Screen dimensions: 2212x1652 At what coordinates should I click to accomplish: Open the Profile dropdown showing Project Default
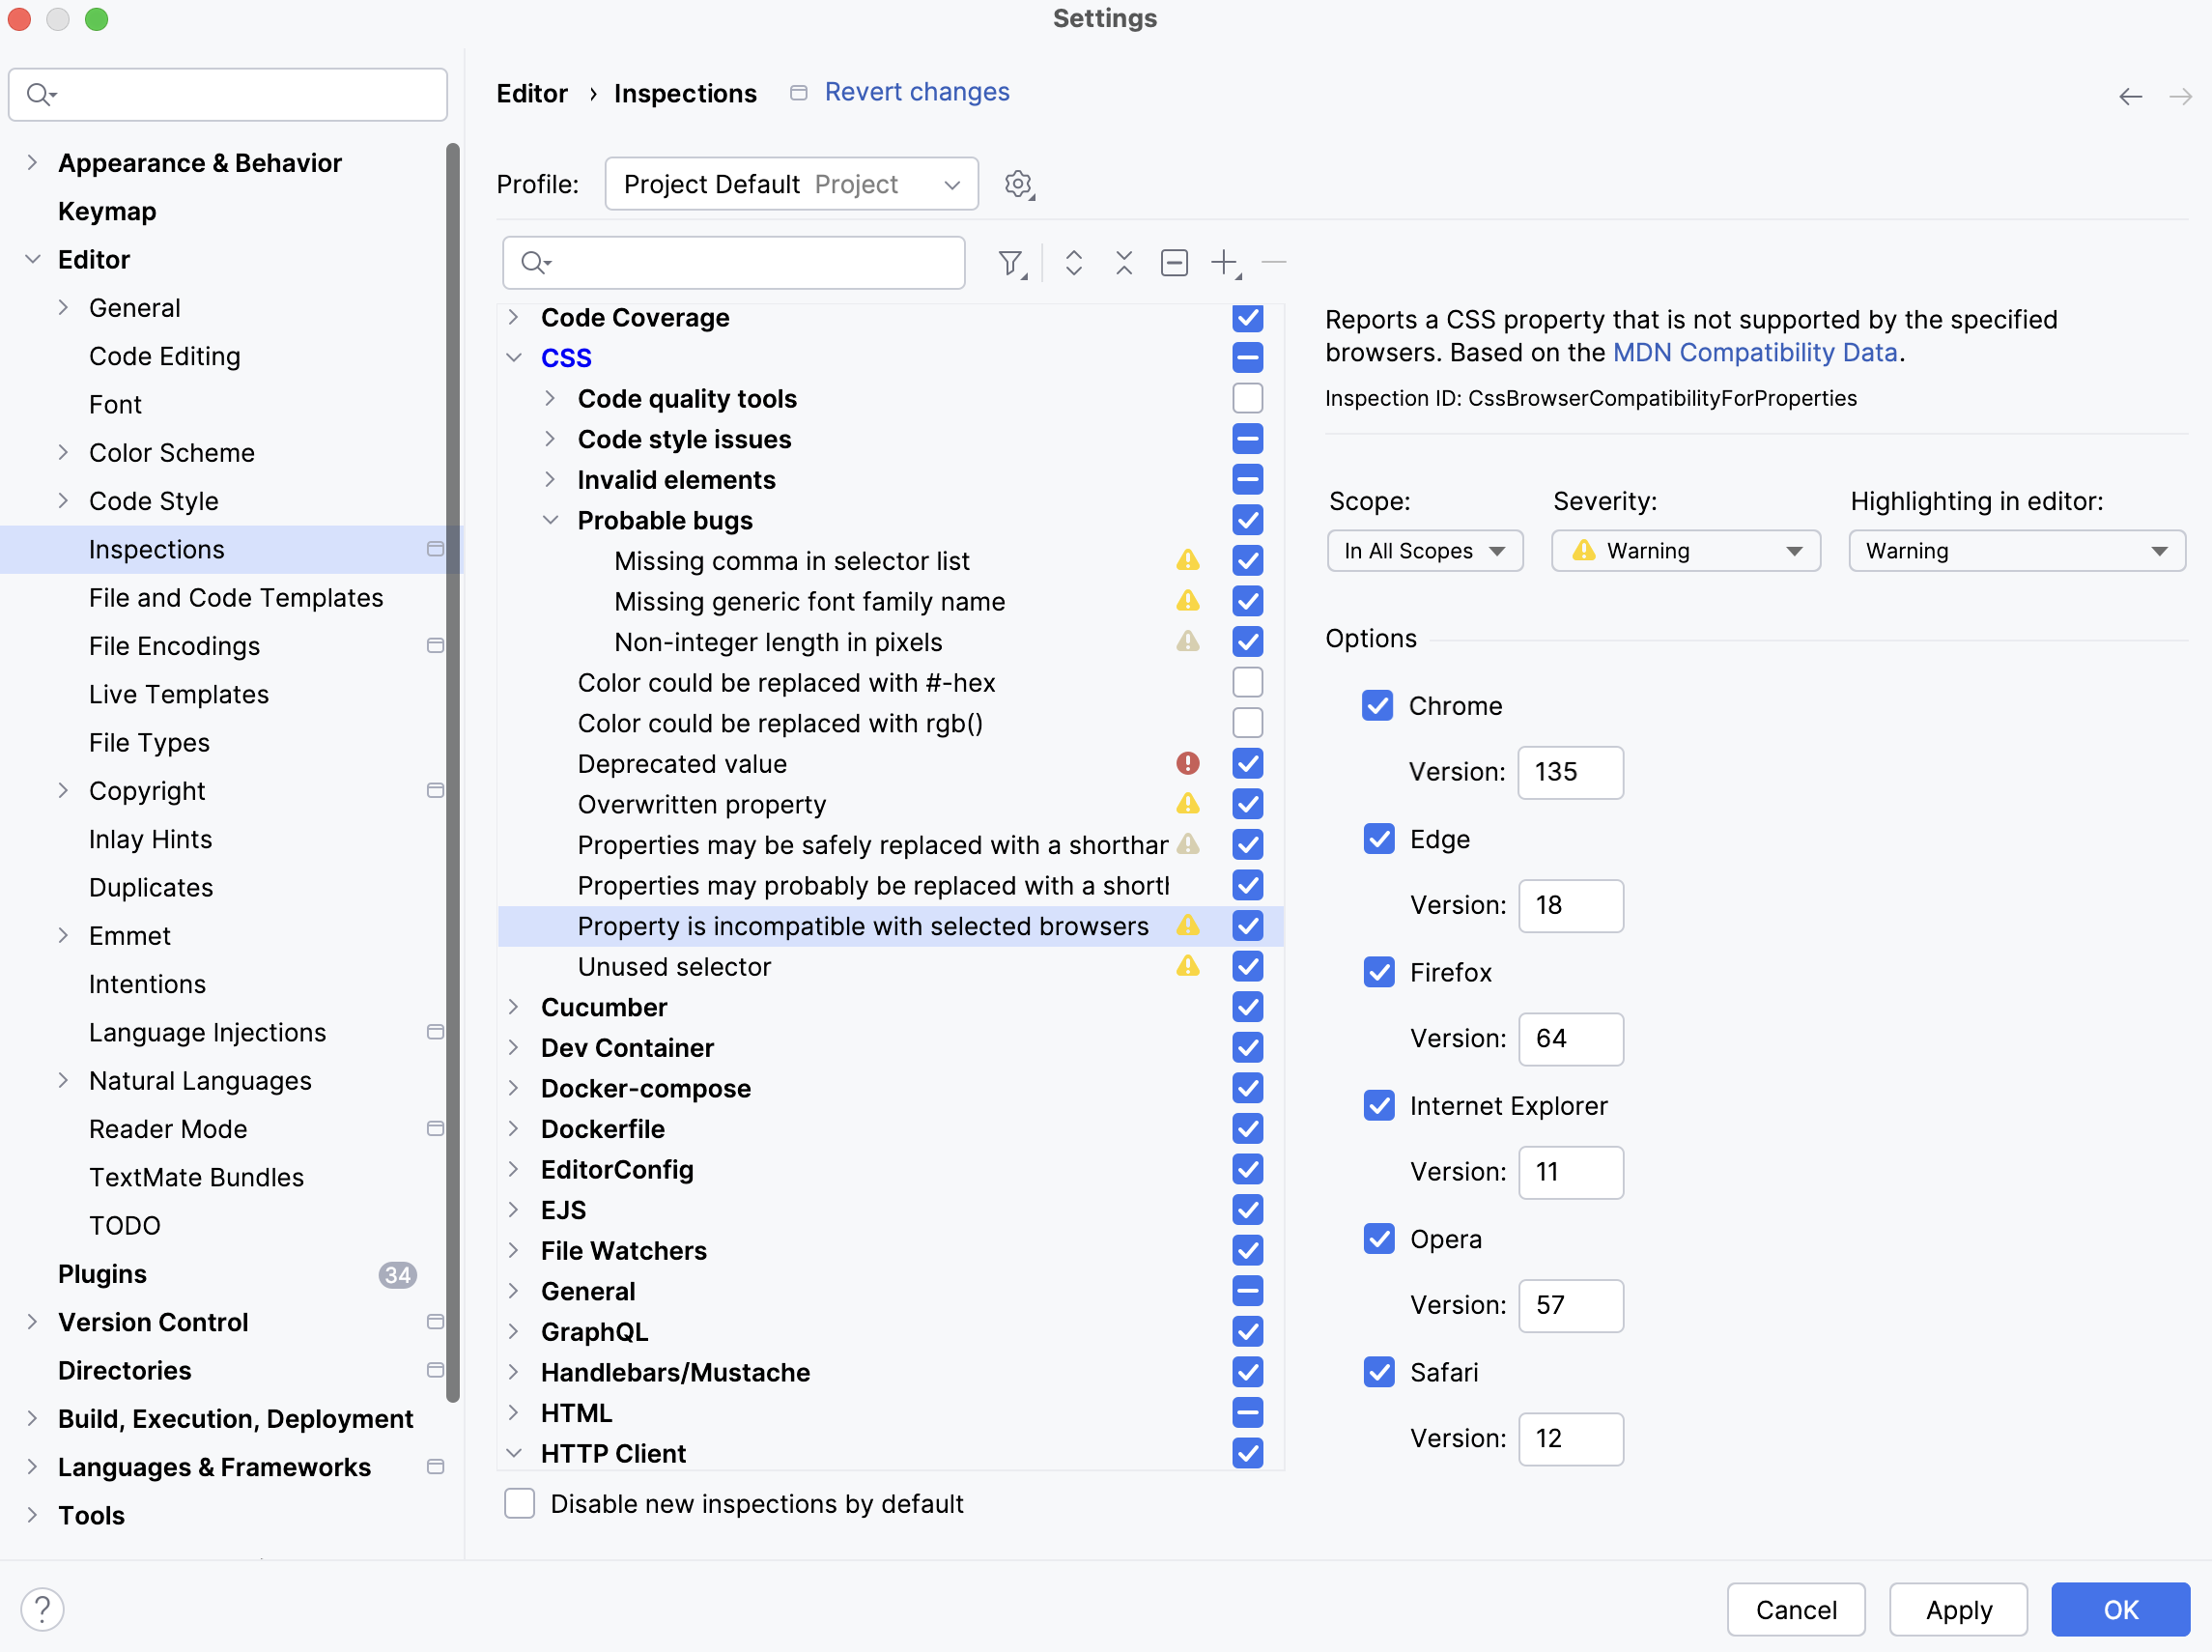(x=790, y=183)
